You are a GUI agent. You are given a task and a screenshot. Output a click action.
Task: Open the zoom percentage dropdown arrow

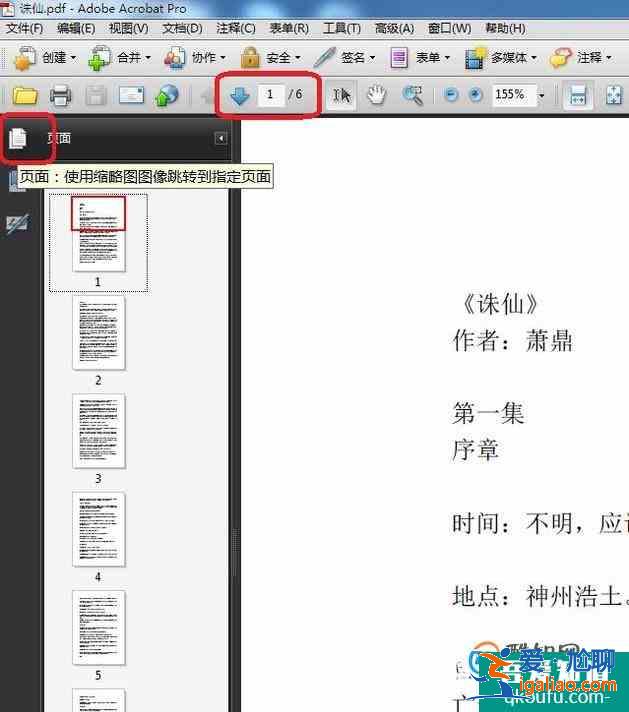[541, 95]
